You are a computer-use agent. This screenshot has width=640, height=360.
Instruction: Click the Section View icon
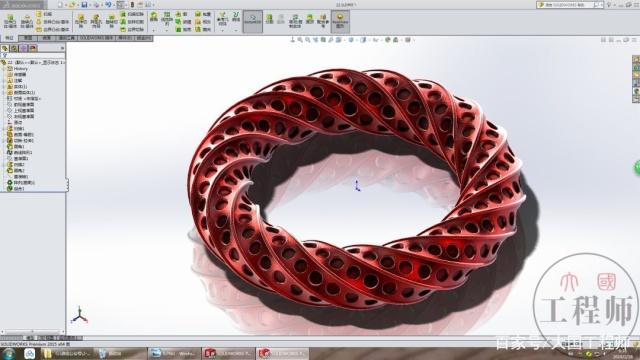click(x=323, y=40)
